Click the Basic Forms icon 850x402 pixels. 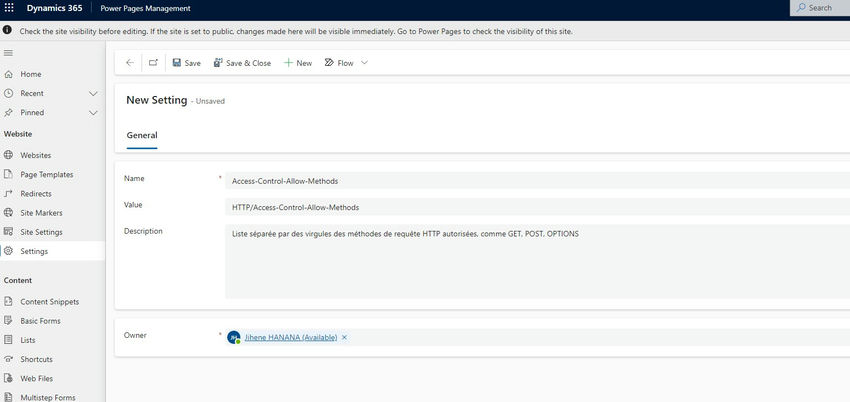tap(8, 321)
